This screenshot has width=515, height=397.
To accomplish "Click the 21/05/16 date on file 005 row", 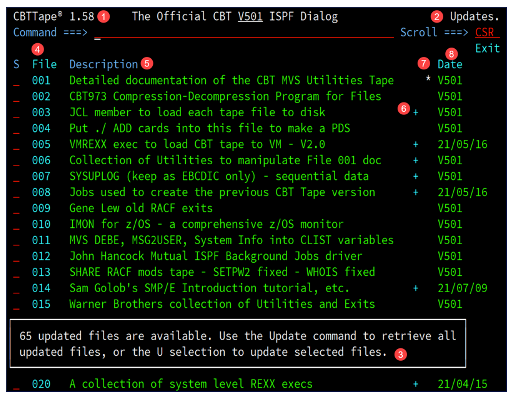I will tap(462, 144).
